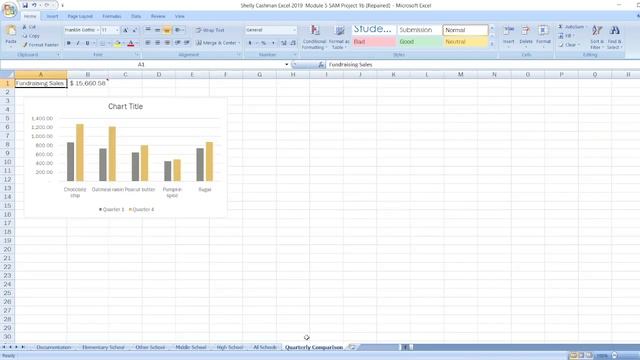640x360 pixels.
Task: Select the Format Painter tool
Action: pos(41,45)
